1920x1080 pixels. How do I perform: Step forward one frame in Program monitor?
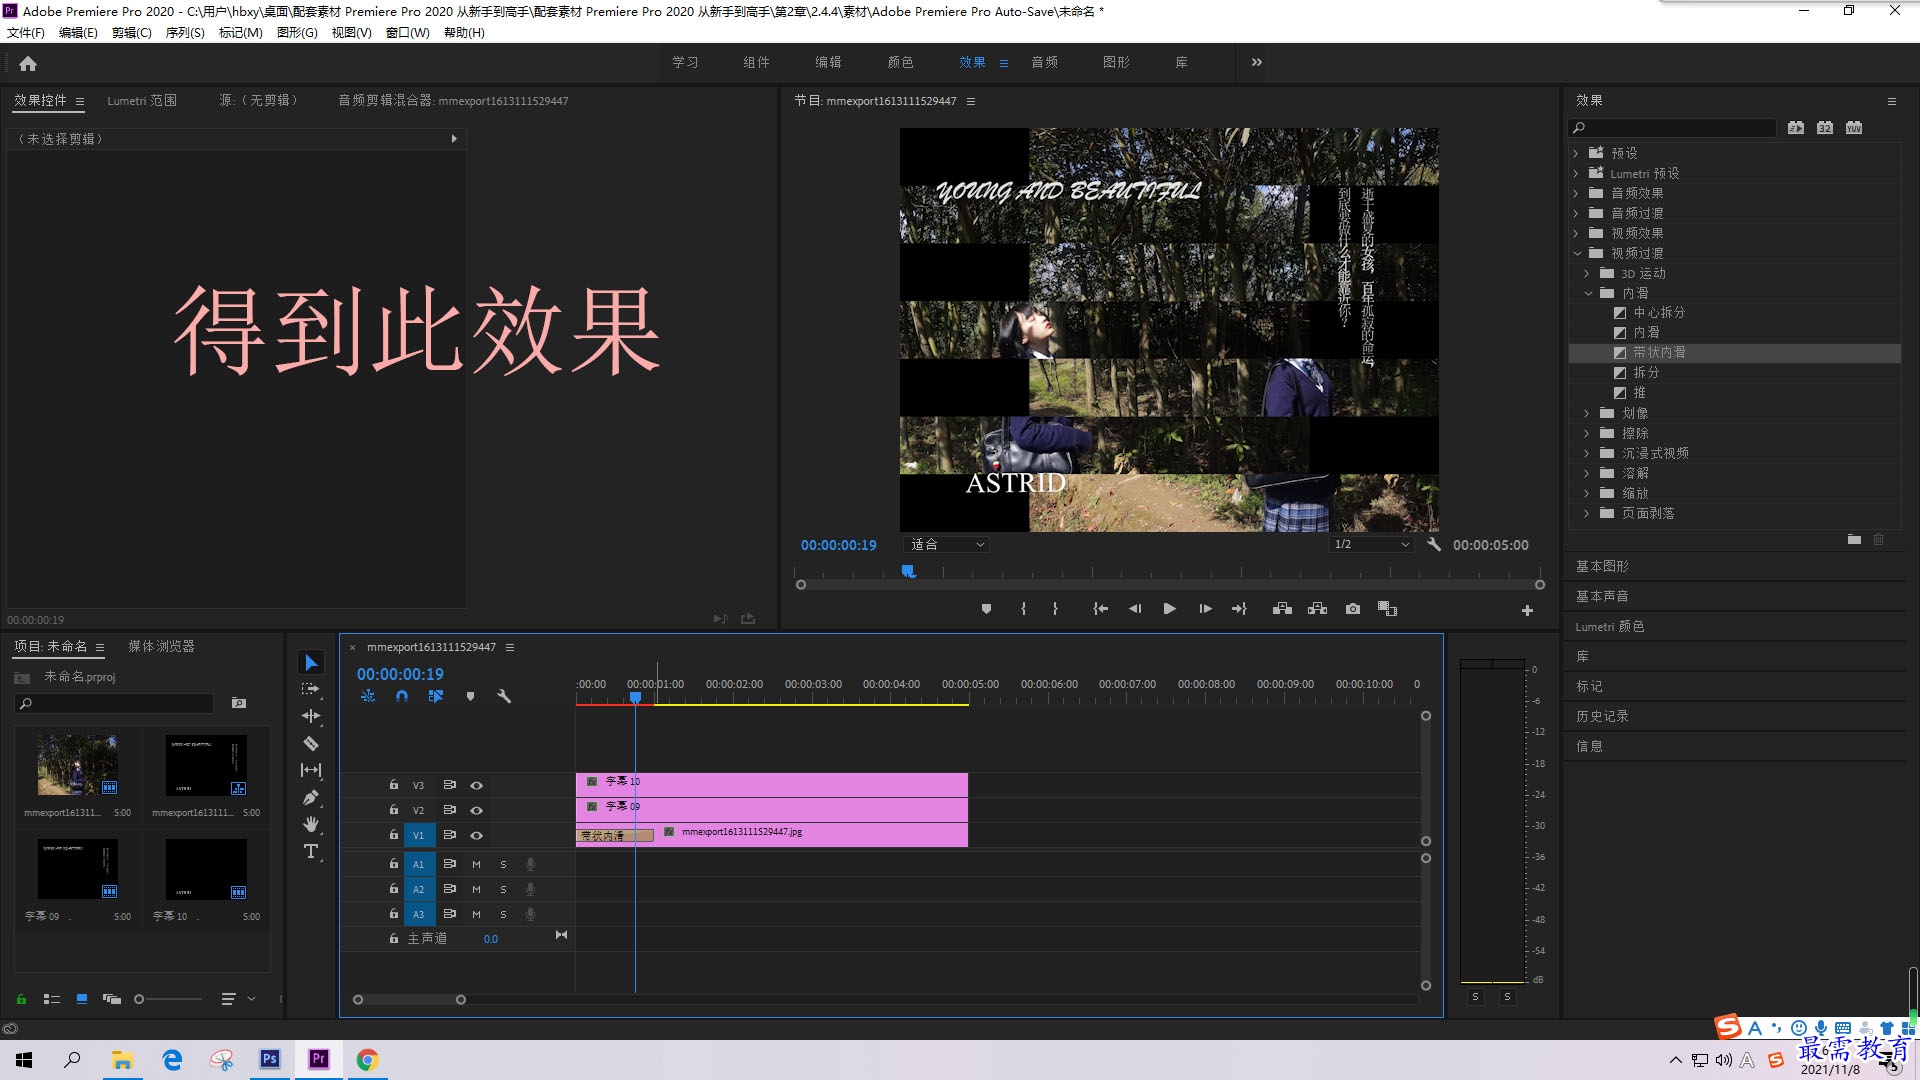coord(1205,609)
